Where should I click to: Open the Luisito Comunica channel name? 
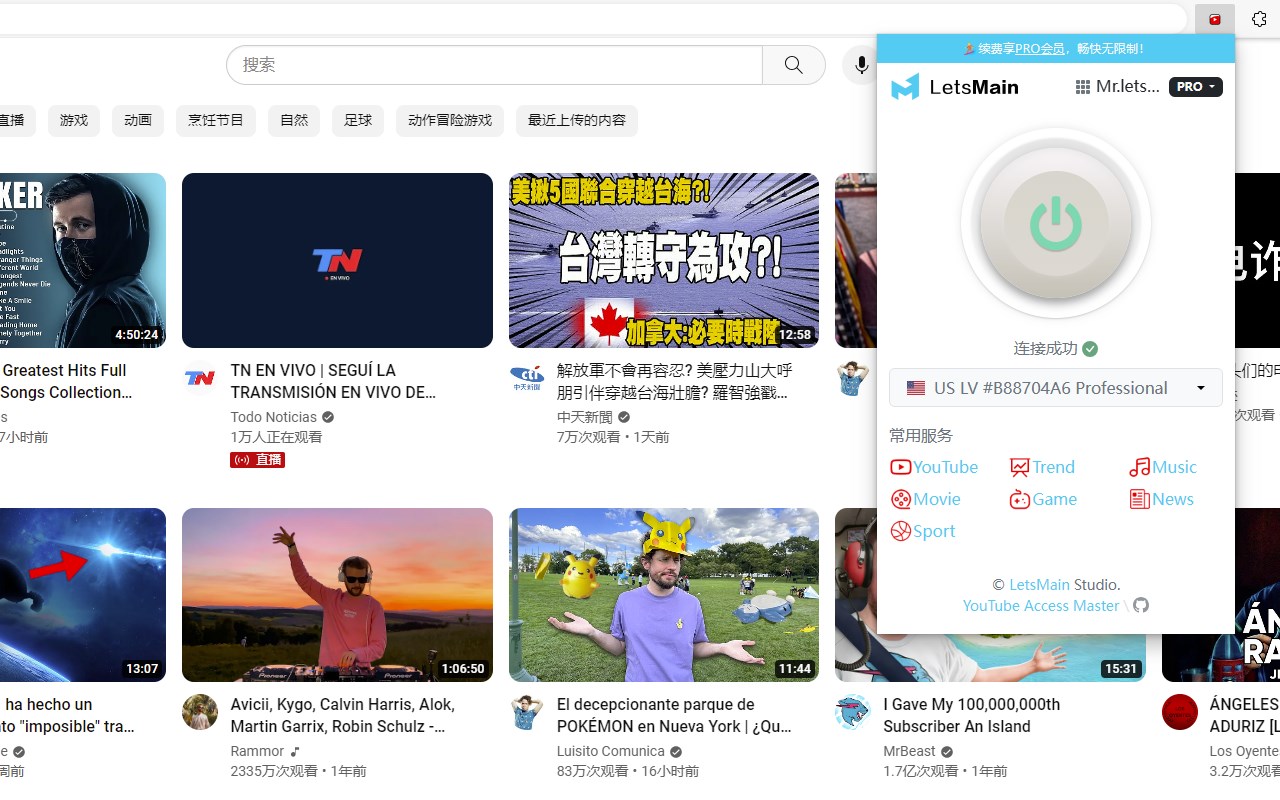(x=611, y=751)
